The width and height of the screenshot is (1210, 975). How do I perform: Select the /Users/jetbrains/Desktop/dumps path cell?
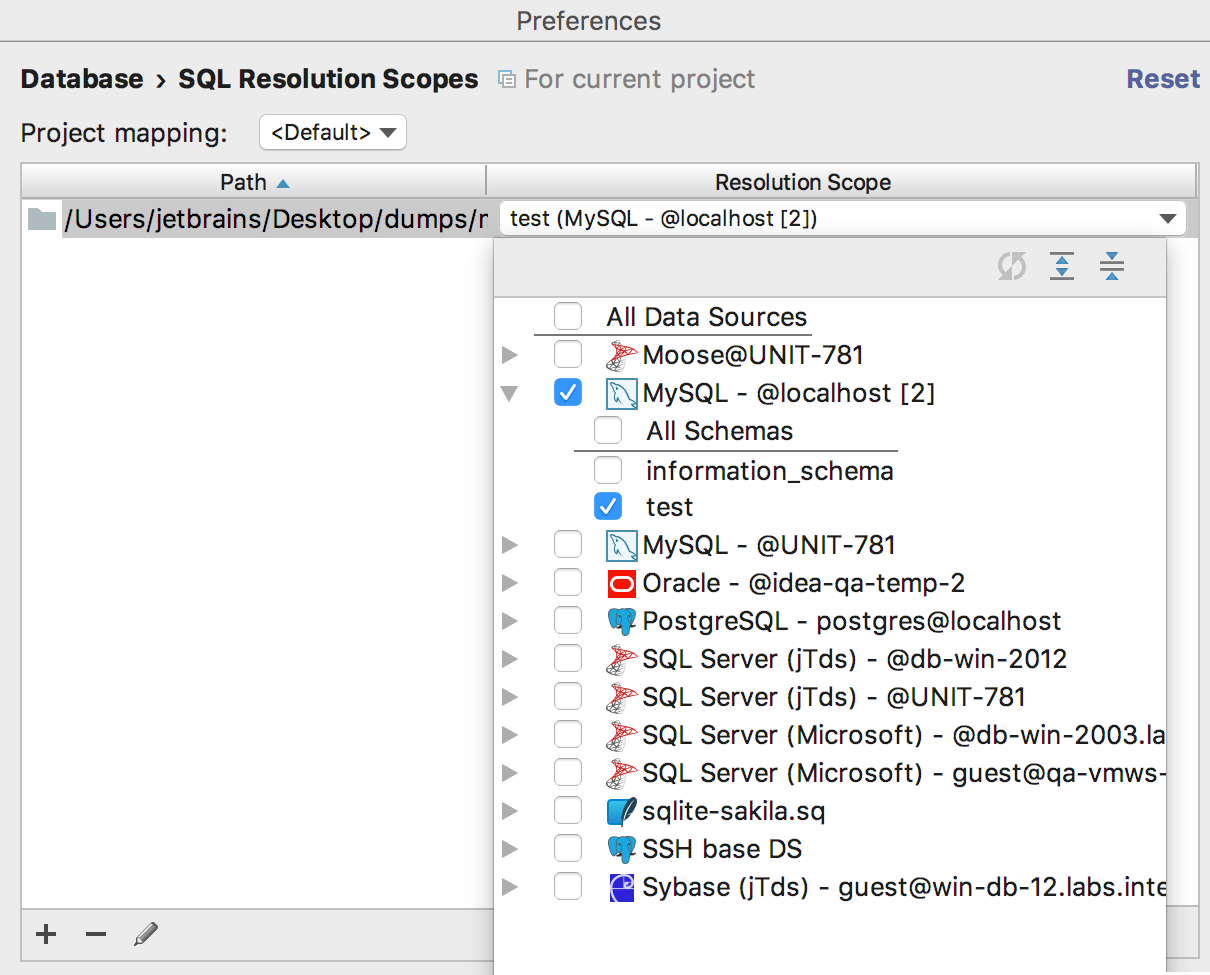pyautogui.click(x=258, y=218)
